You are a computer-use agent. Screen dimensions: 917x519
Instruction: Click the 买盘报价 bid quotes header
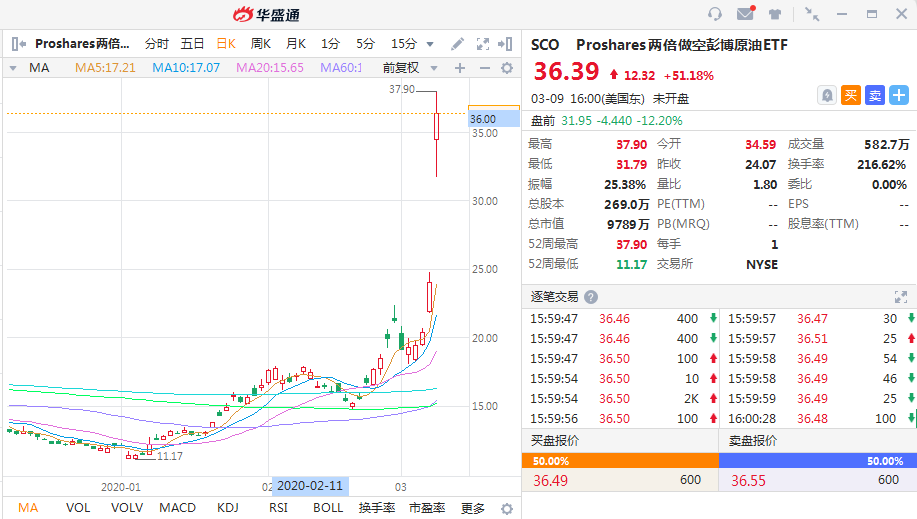tap(554, 441)
